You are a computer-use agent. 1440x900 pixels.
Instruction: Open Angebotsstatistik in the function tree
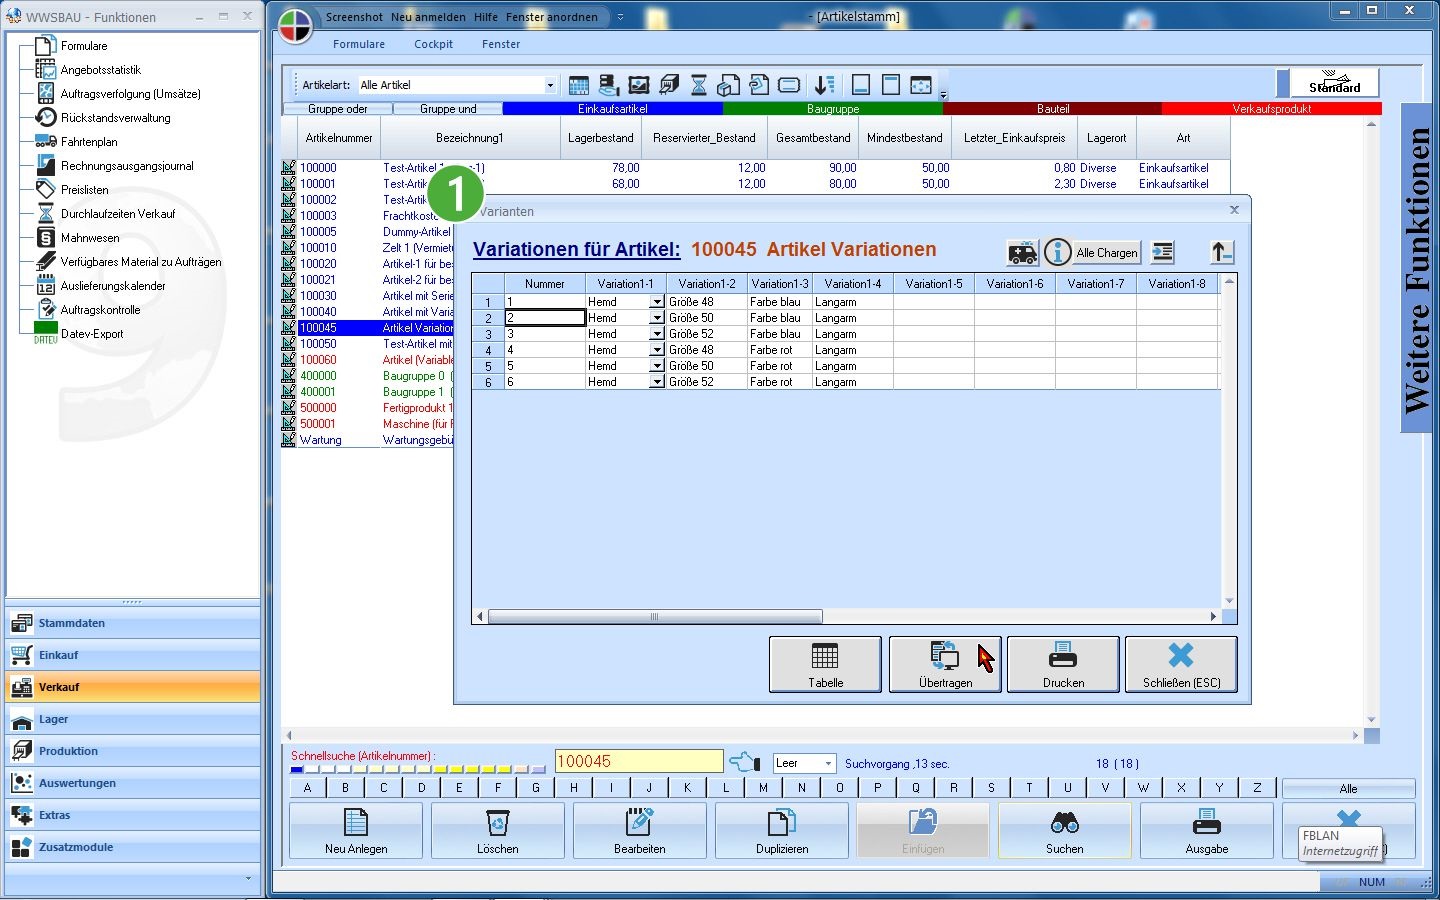point(101,70)
